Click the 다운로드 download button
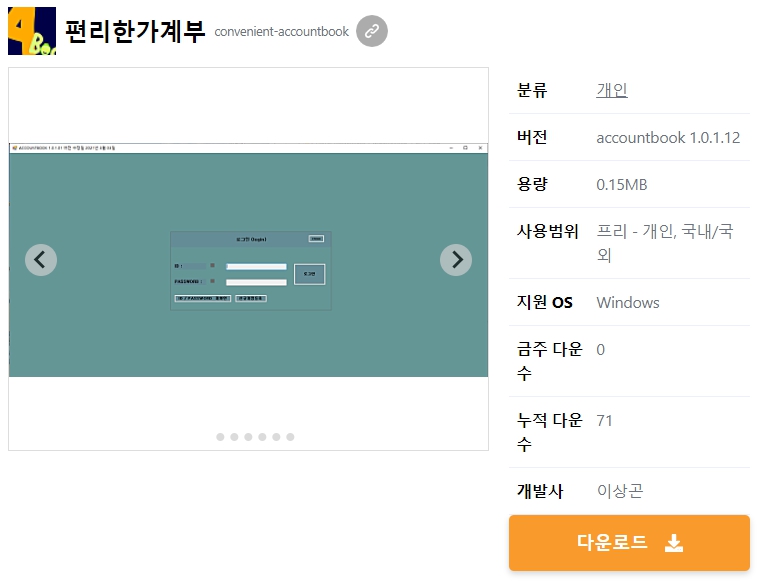Viewport: 763px width, 583px height. coord(629,543)
